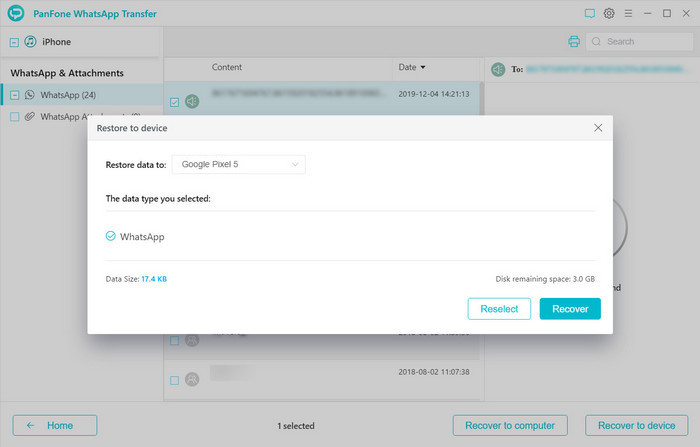
Task: Toggle the WhatsApp (24) checkbox
Action: coord(14,95)
